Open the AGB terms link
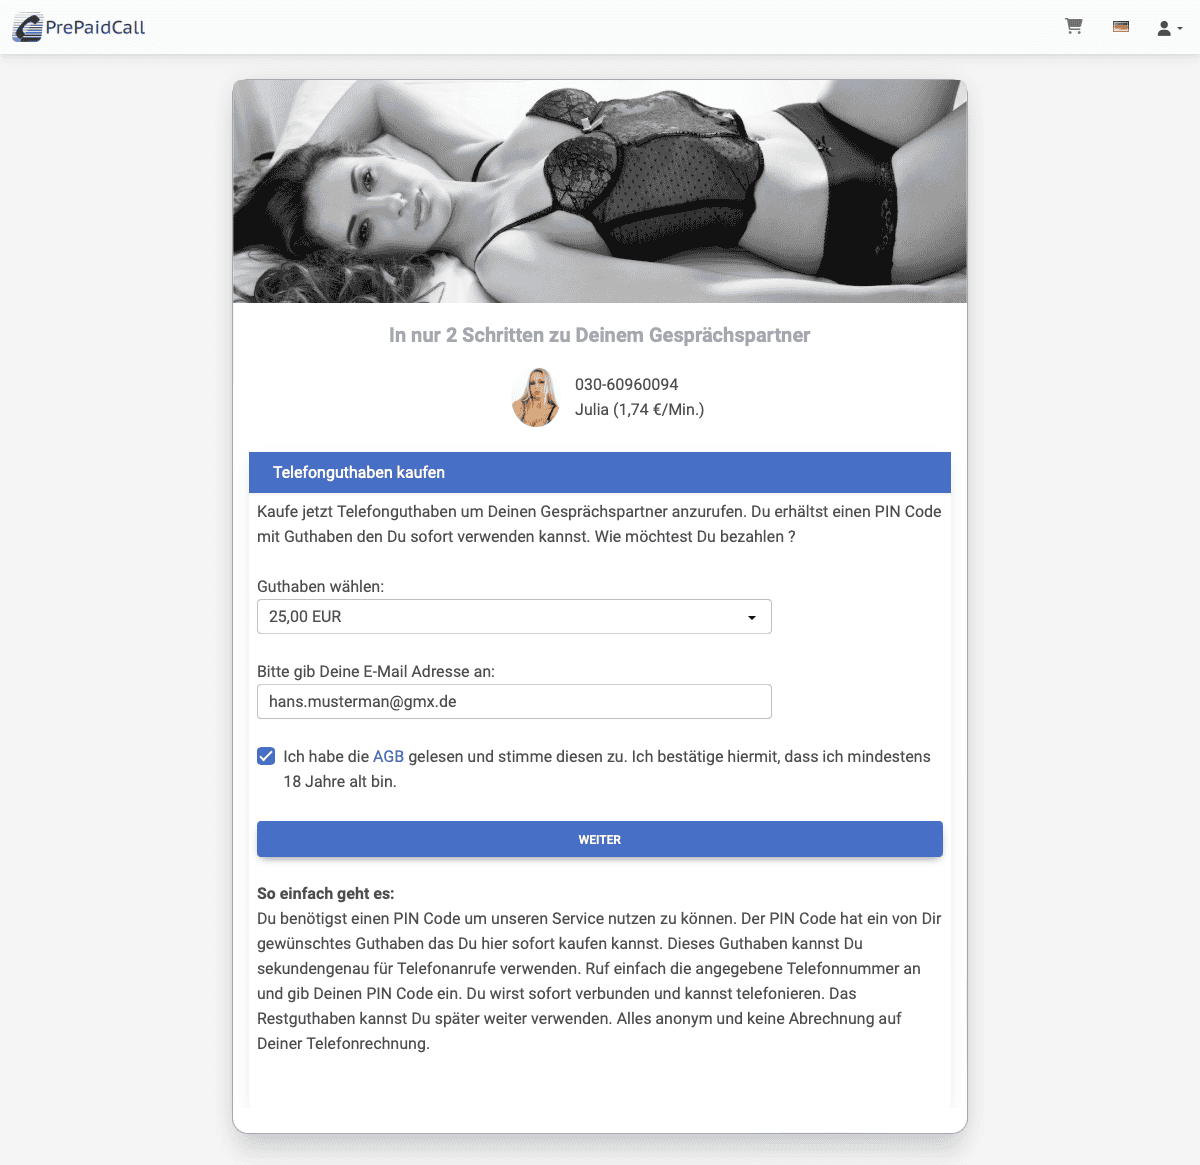1200x1165 pixels. point(388,757)
